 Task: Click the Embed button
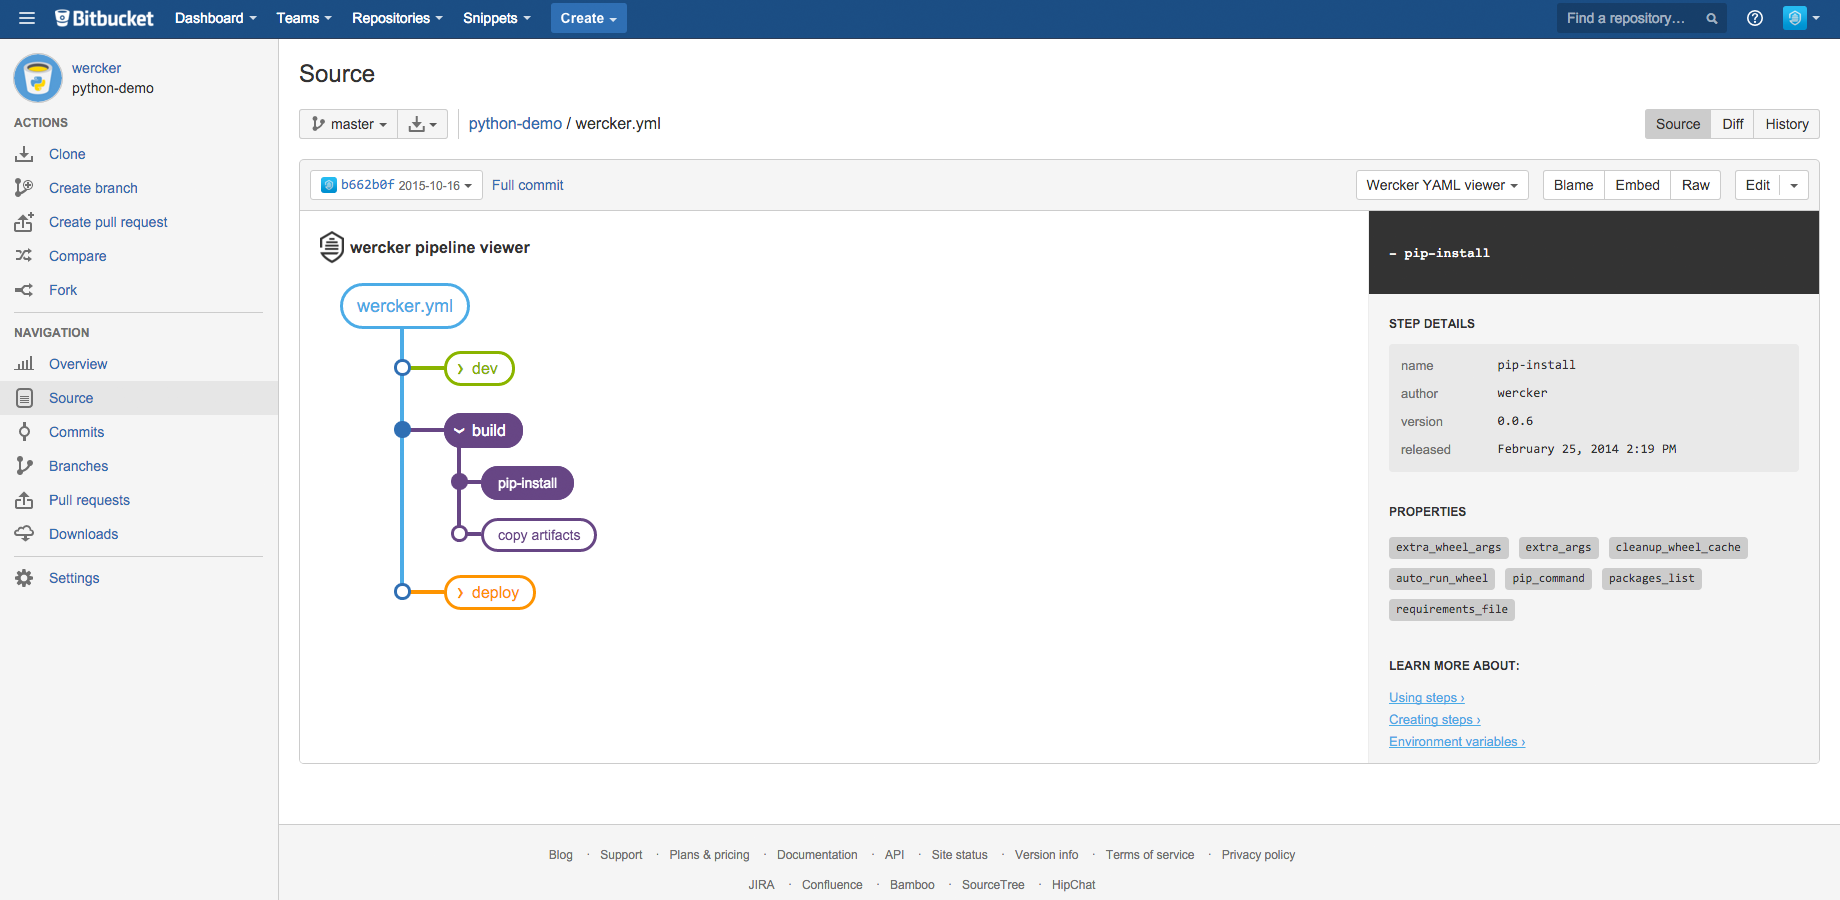pyautogui.click(x=1637, y=185)
